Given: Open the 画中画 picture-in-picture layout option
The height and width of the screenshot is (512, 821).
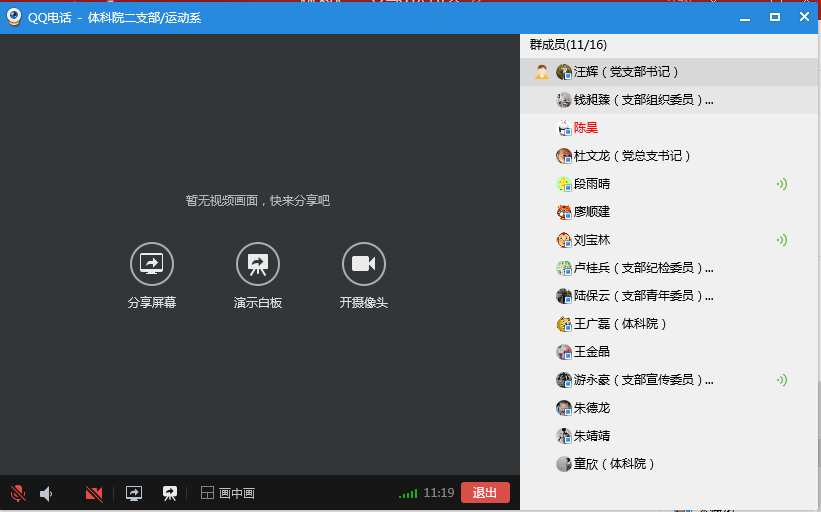Looking at the screenshot, I should tap(228, 493).
